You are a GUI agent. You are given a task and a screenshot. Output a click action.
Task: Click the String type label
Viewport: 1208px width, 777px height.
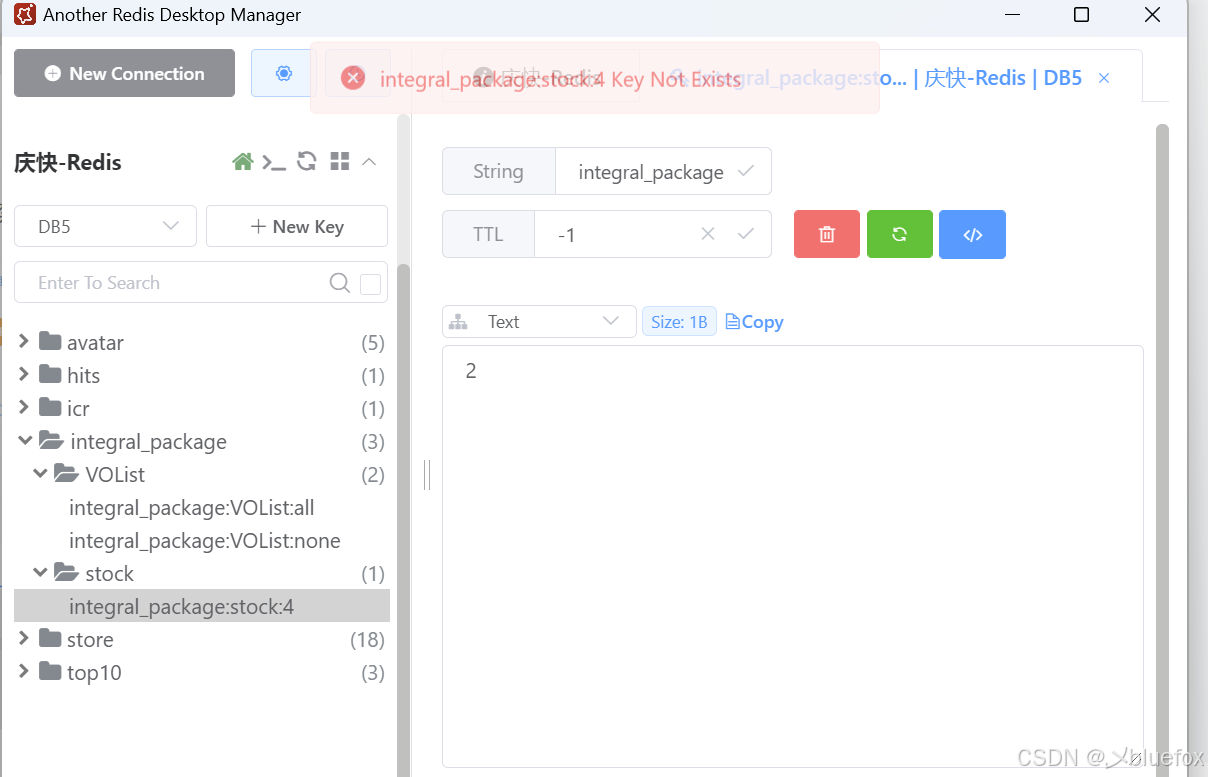click(x=498, y=171)
